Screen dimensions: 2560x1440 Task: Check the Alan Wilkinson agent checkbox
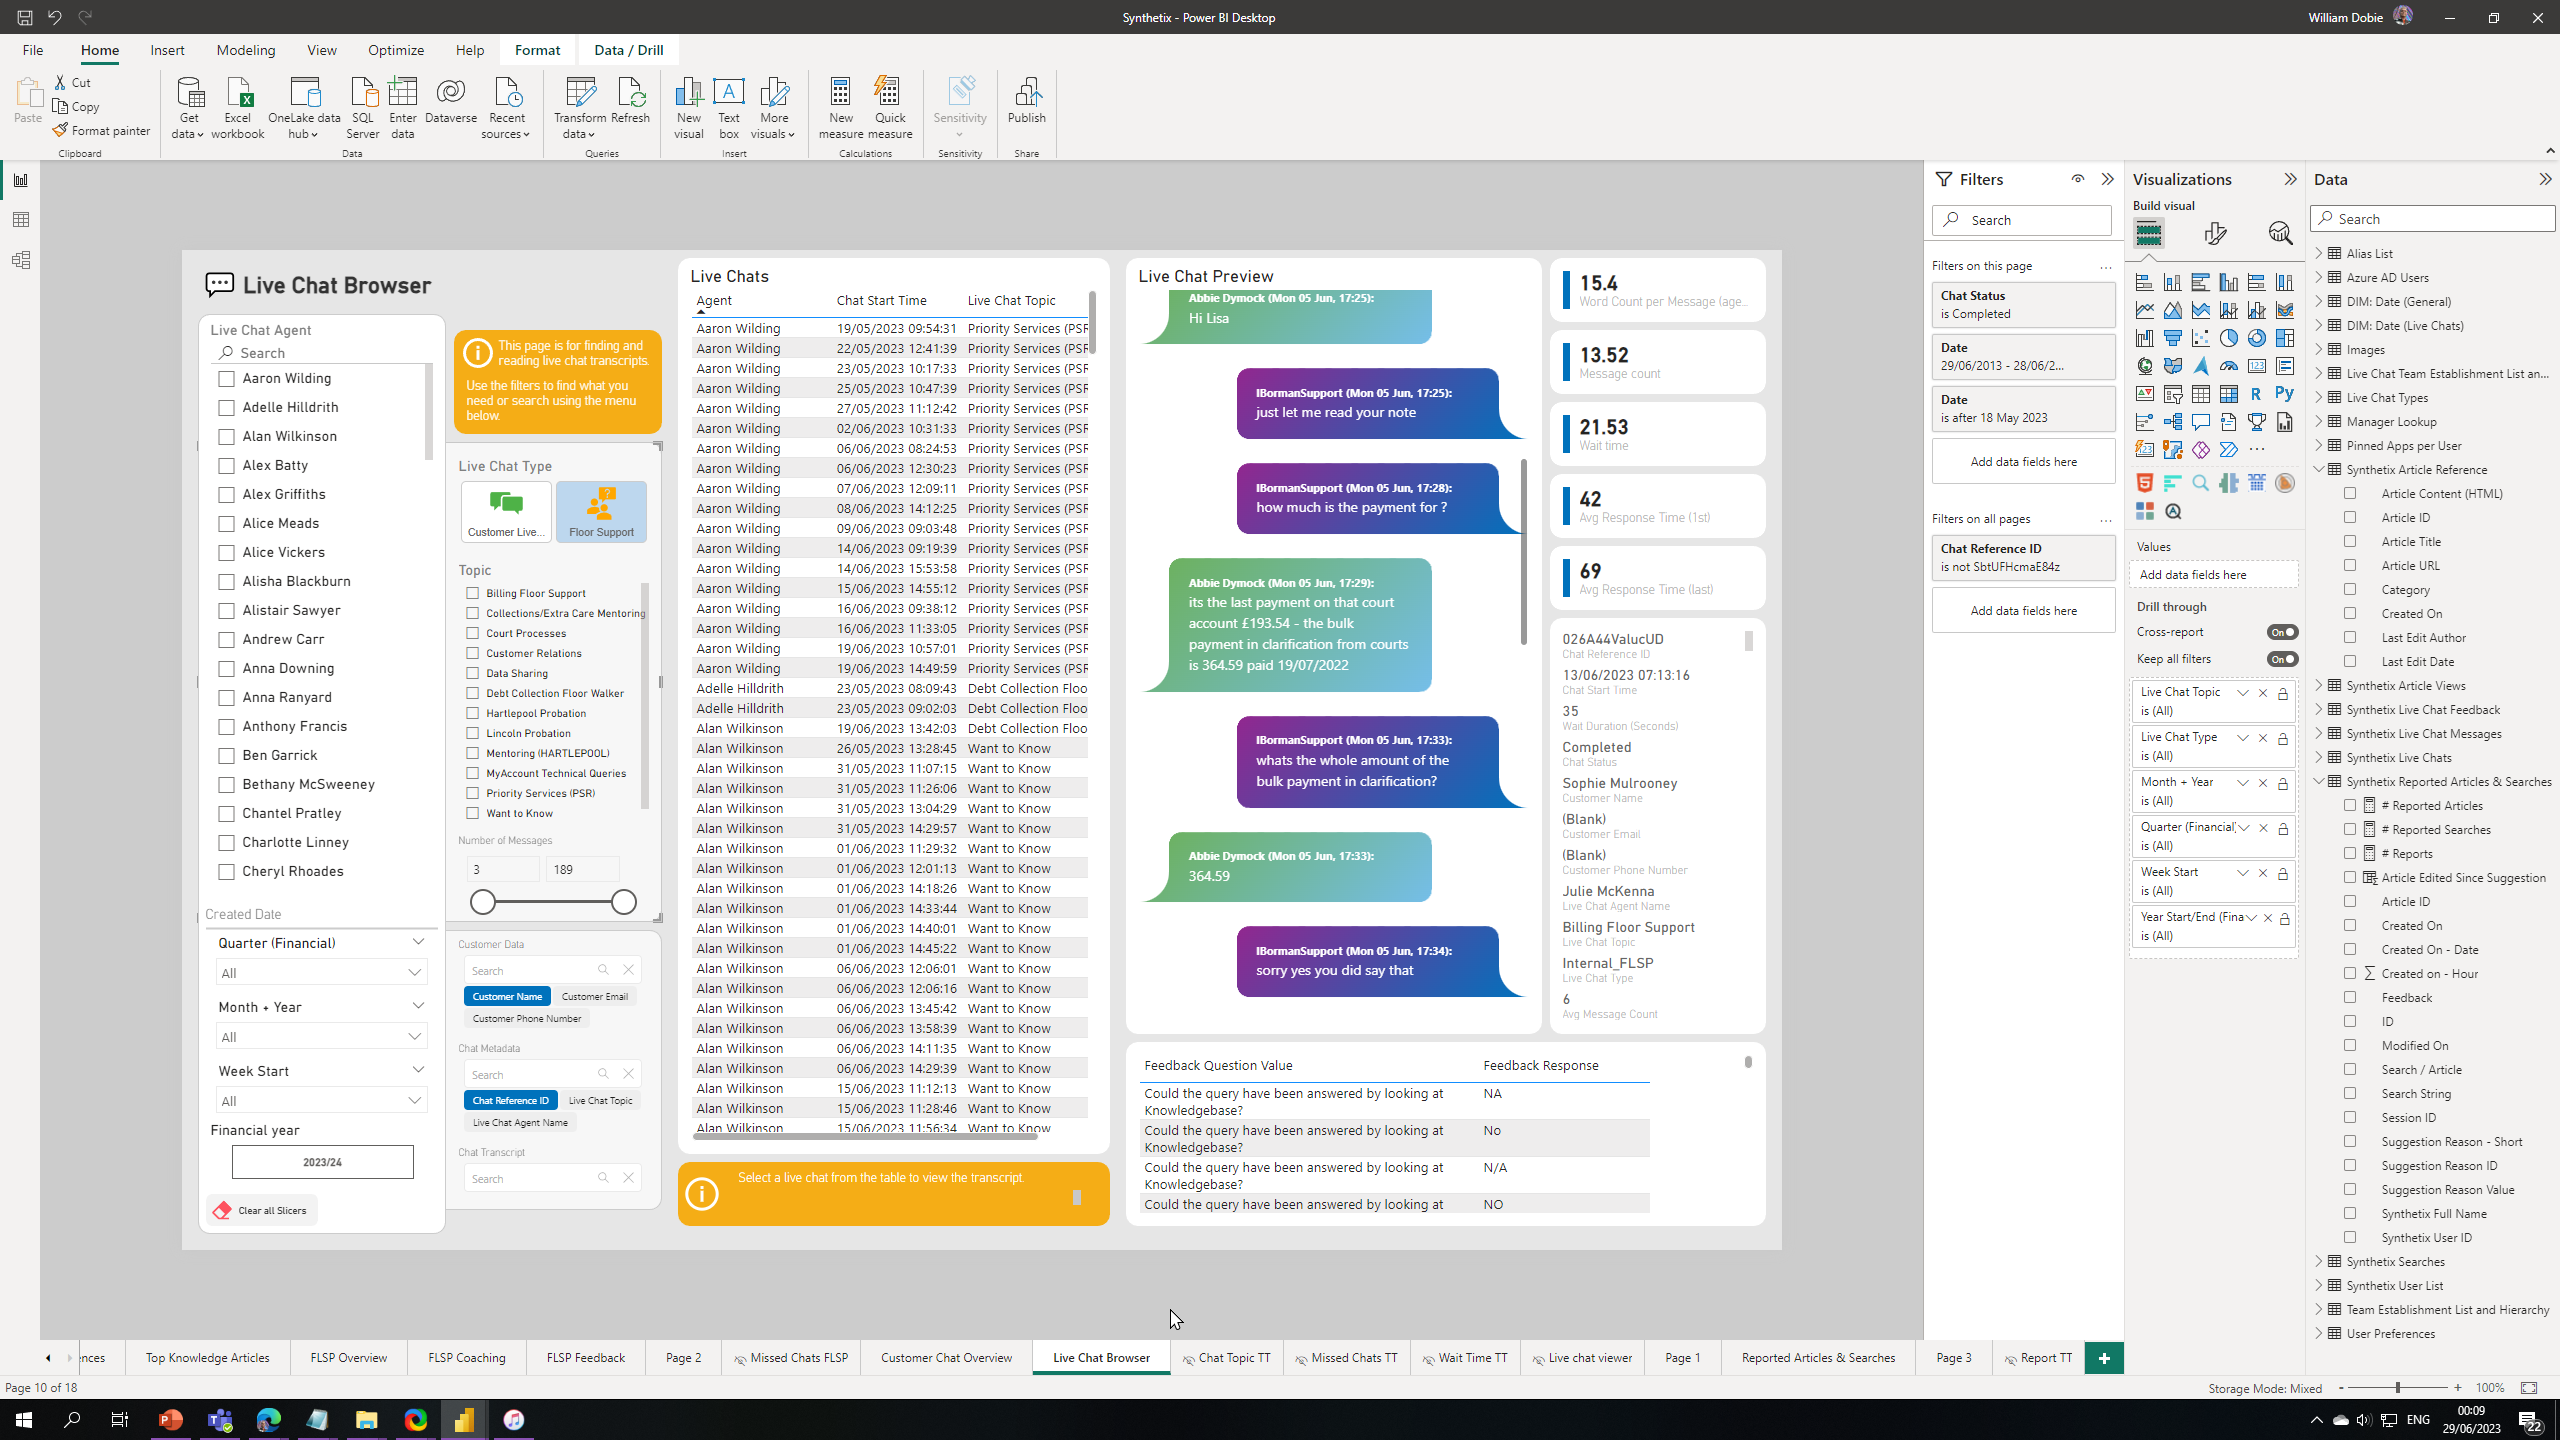click(227, 437)
